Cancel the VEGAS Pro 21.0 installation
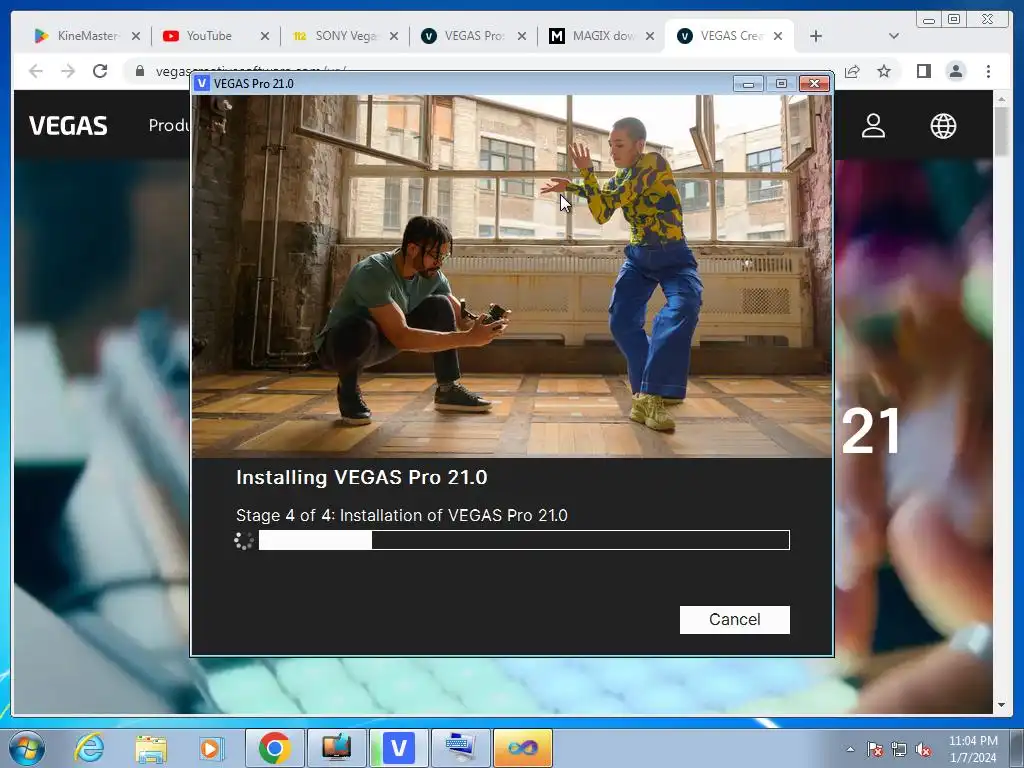The width and height of the screenshot is (1024, 768). pyautogui.click(x=735, y=619)
